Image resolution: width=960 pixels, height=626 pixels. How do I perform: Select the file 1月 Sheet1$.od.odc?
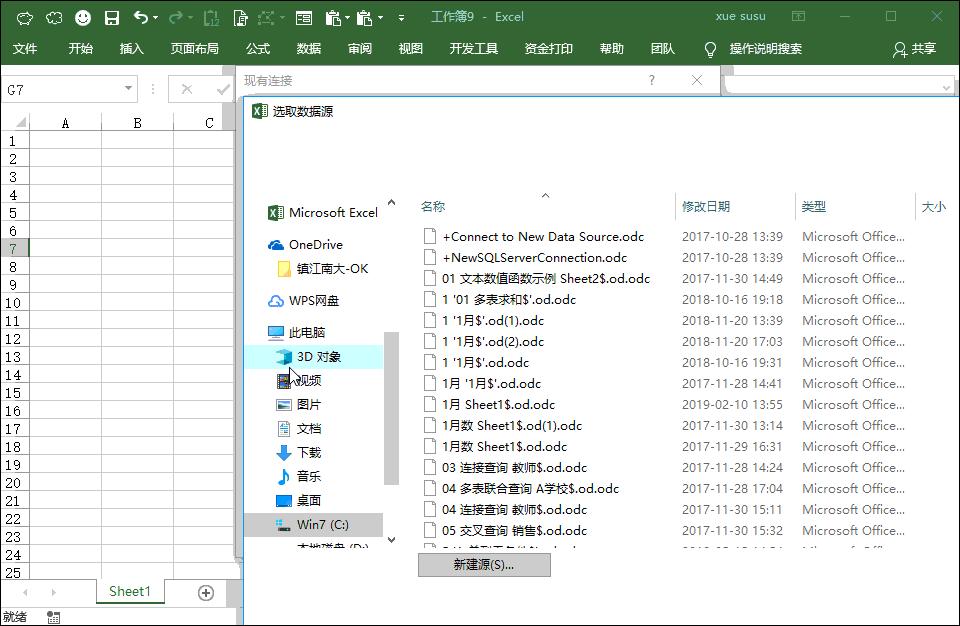click(x=498, y=404)
